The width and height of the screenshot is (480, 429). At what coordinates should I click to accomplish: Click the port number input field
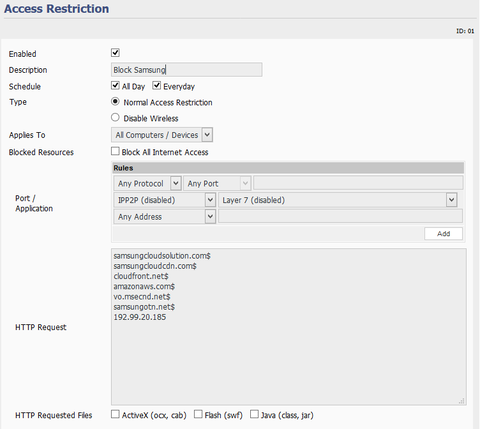[x=358, y=183]
